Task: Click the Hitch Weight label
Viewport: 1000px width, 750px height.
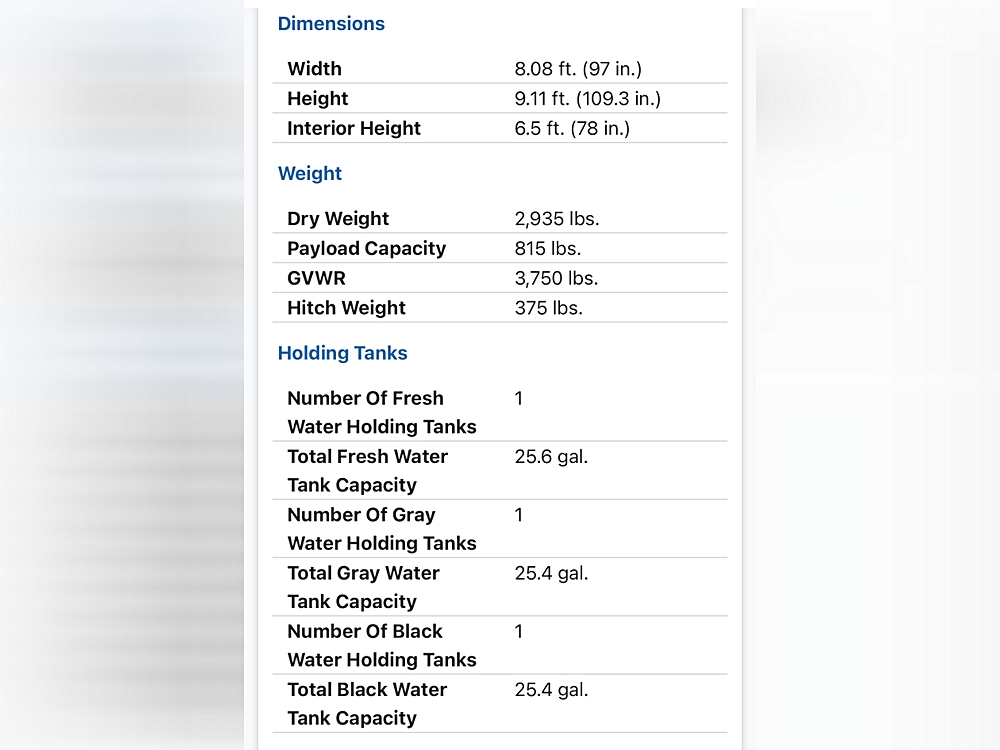Action: pos(346,308)
